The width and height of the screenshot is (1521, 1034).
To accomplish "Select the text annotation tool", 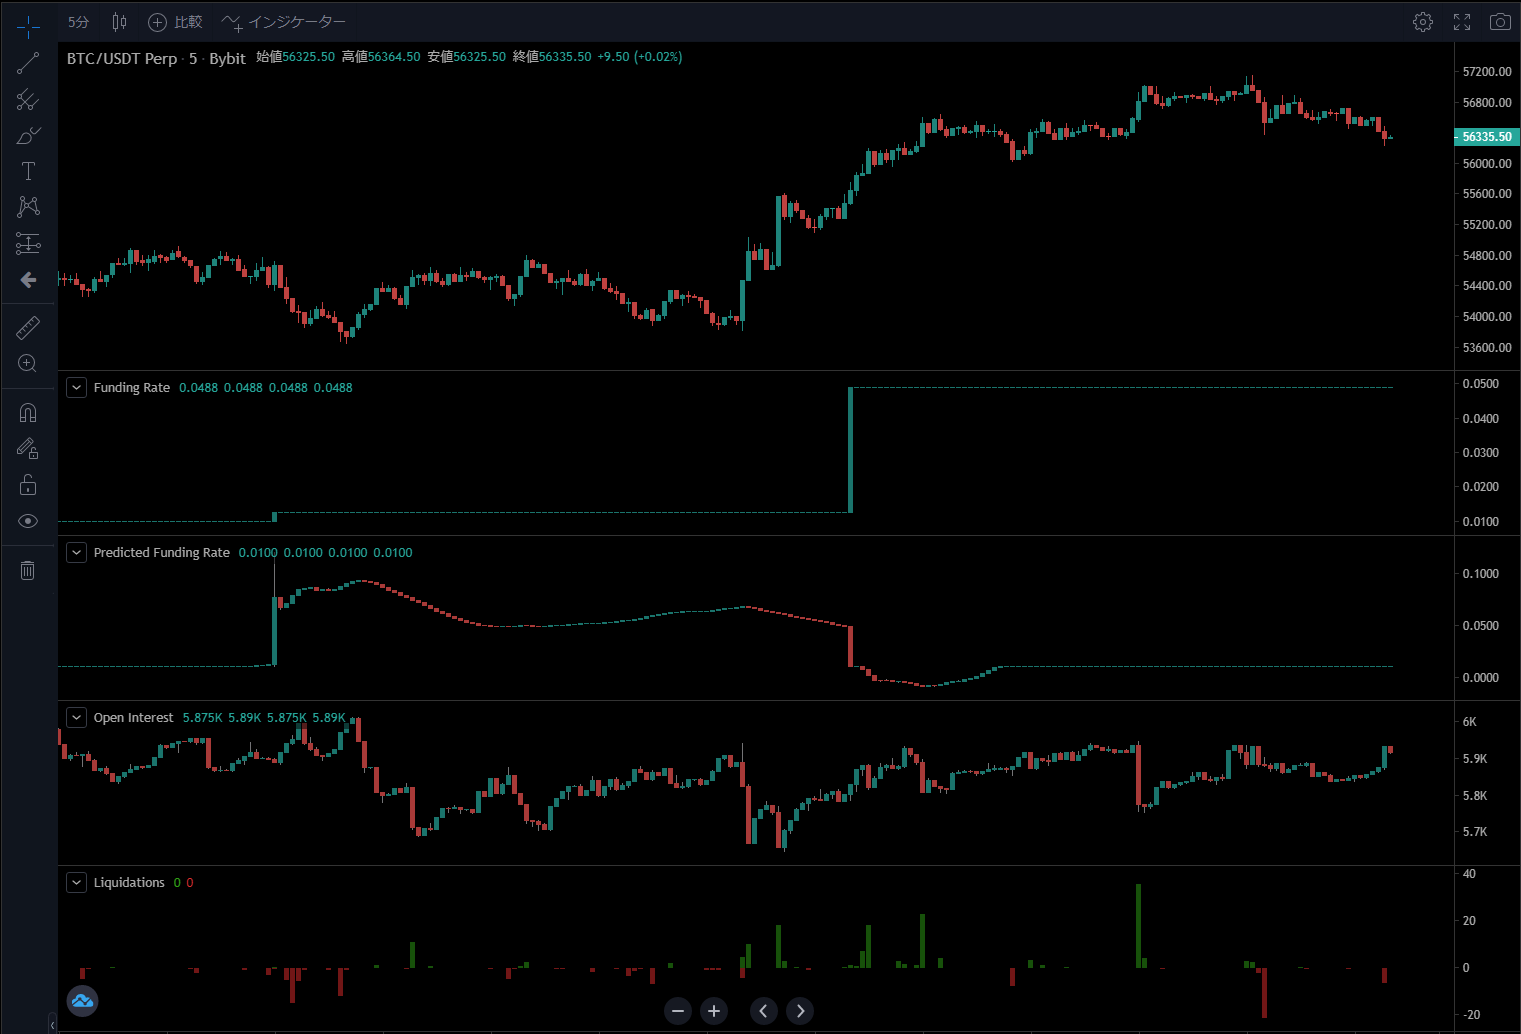I will point(28,171).
